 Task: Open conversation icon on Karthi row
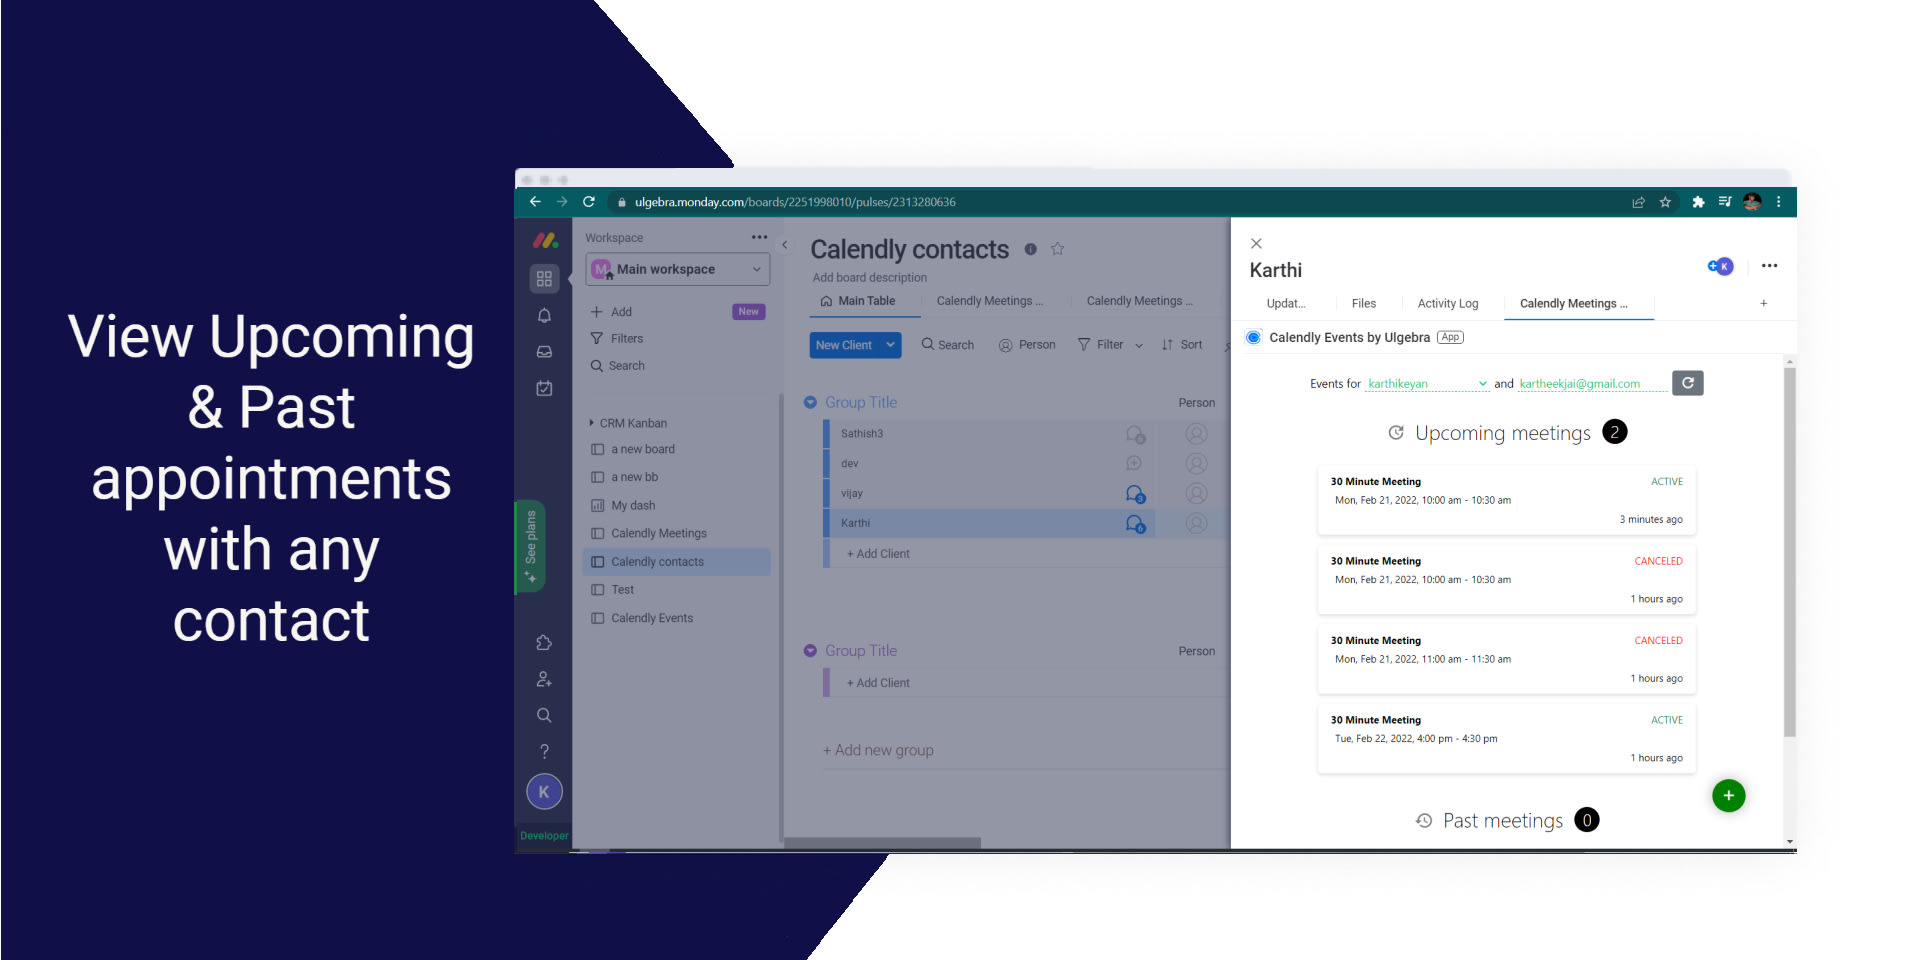click(x=1135, y=523)
